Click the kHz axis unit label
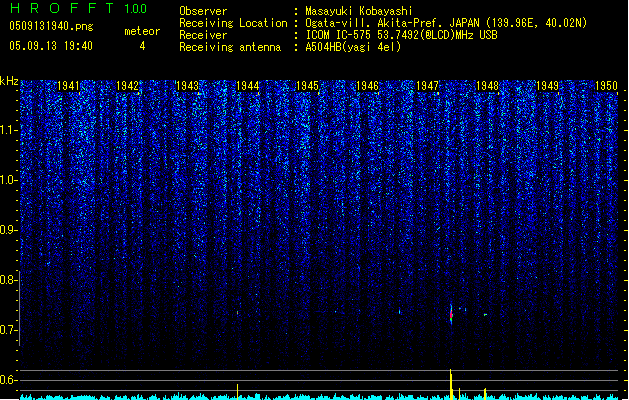The width and height of the screenshot is (629, 400). [x=9, y=81]
